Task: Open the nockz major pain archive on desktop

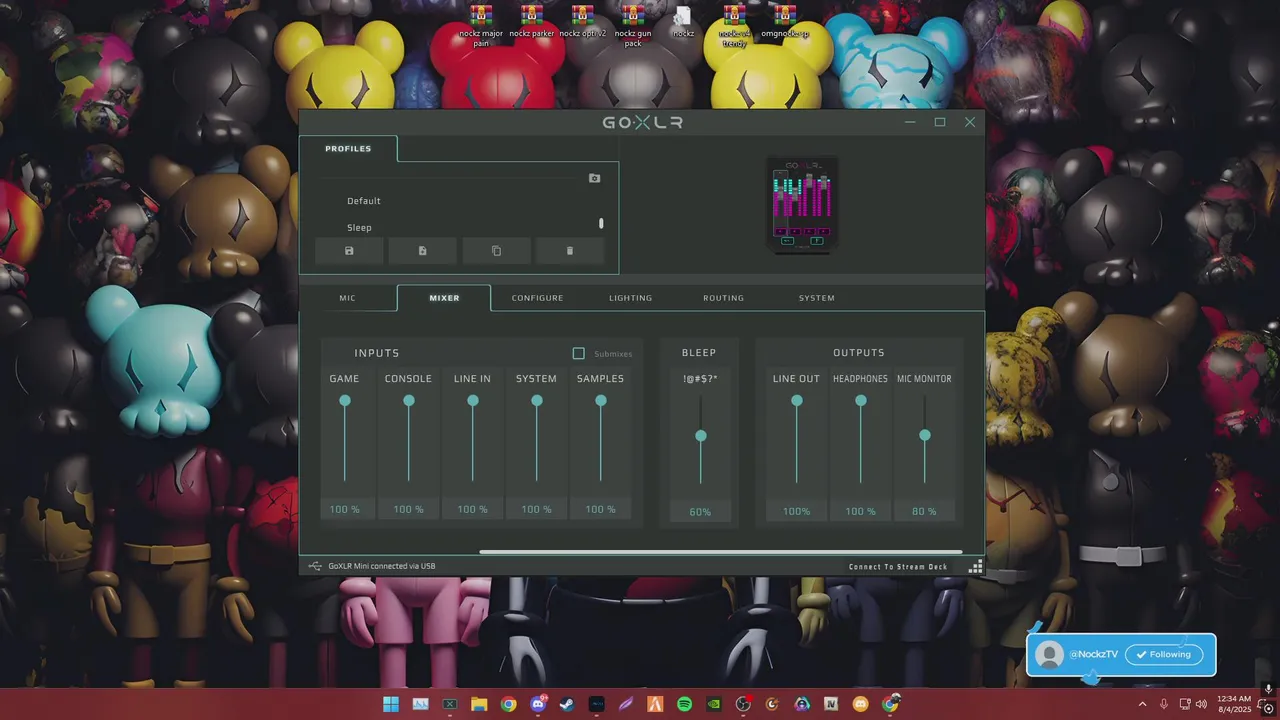Action: [481, 26]
